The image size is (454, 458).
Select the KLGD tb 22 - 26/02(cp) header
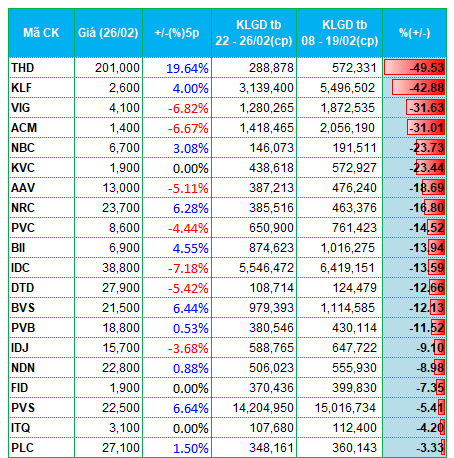[254, 33]
